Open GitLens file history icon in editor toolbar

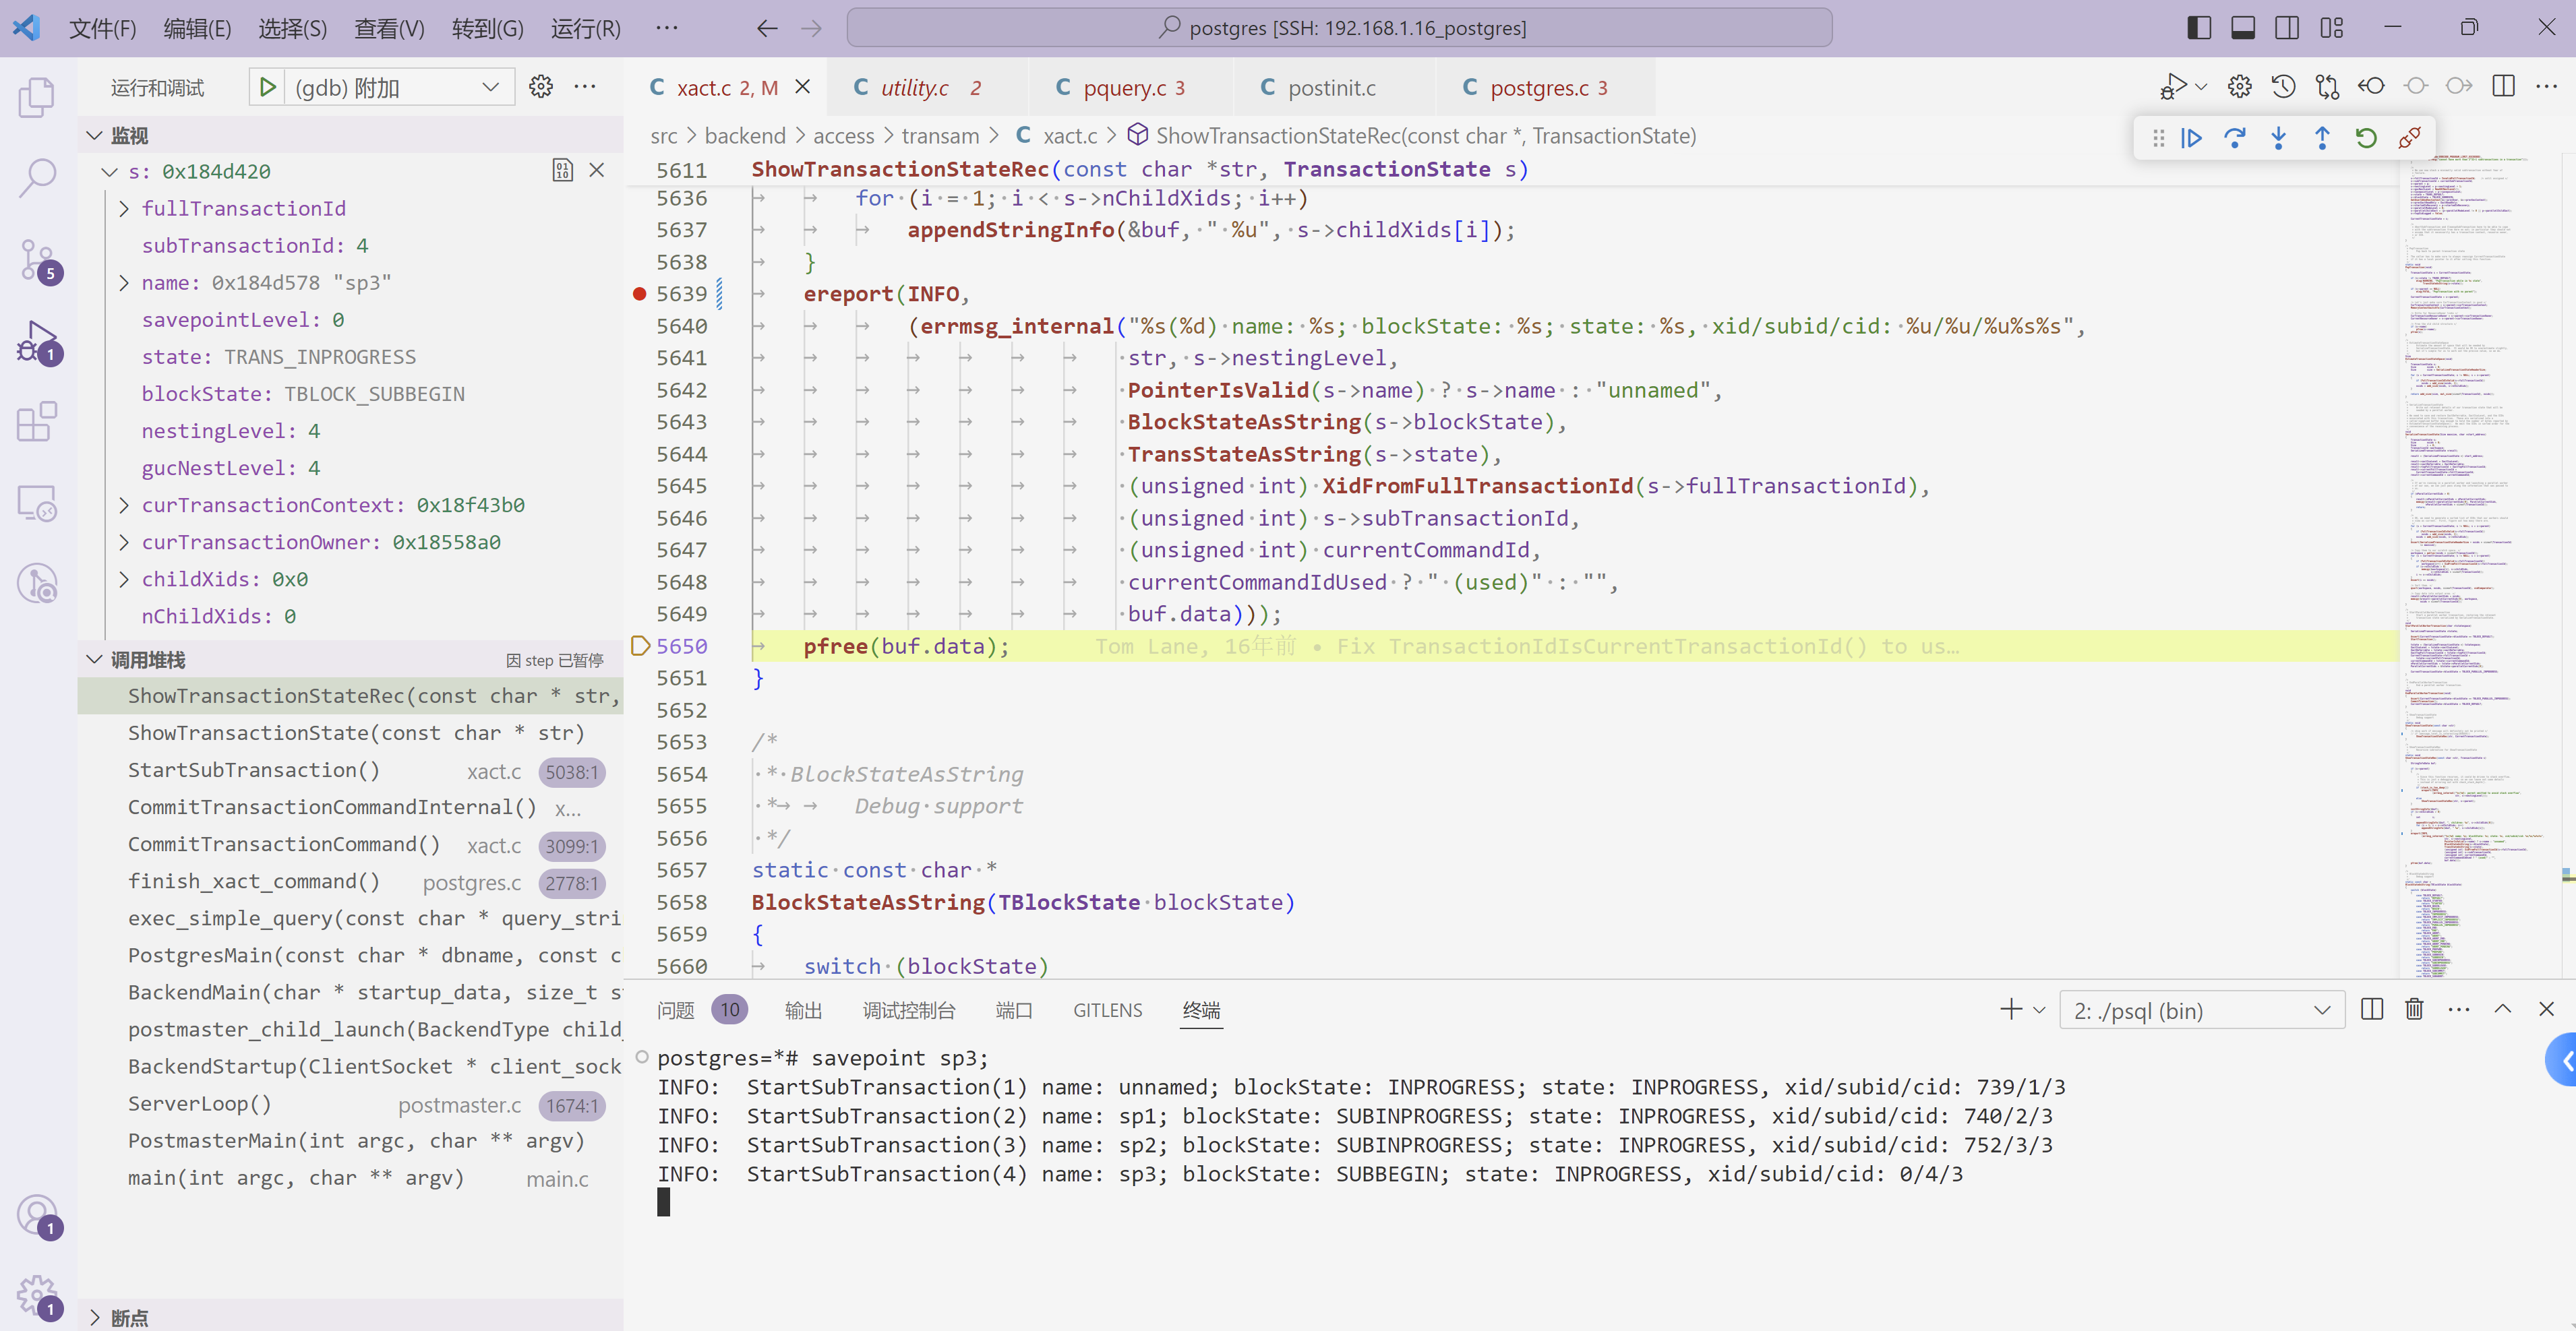[2283, 87]
